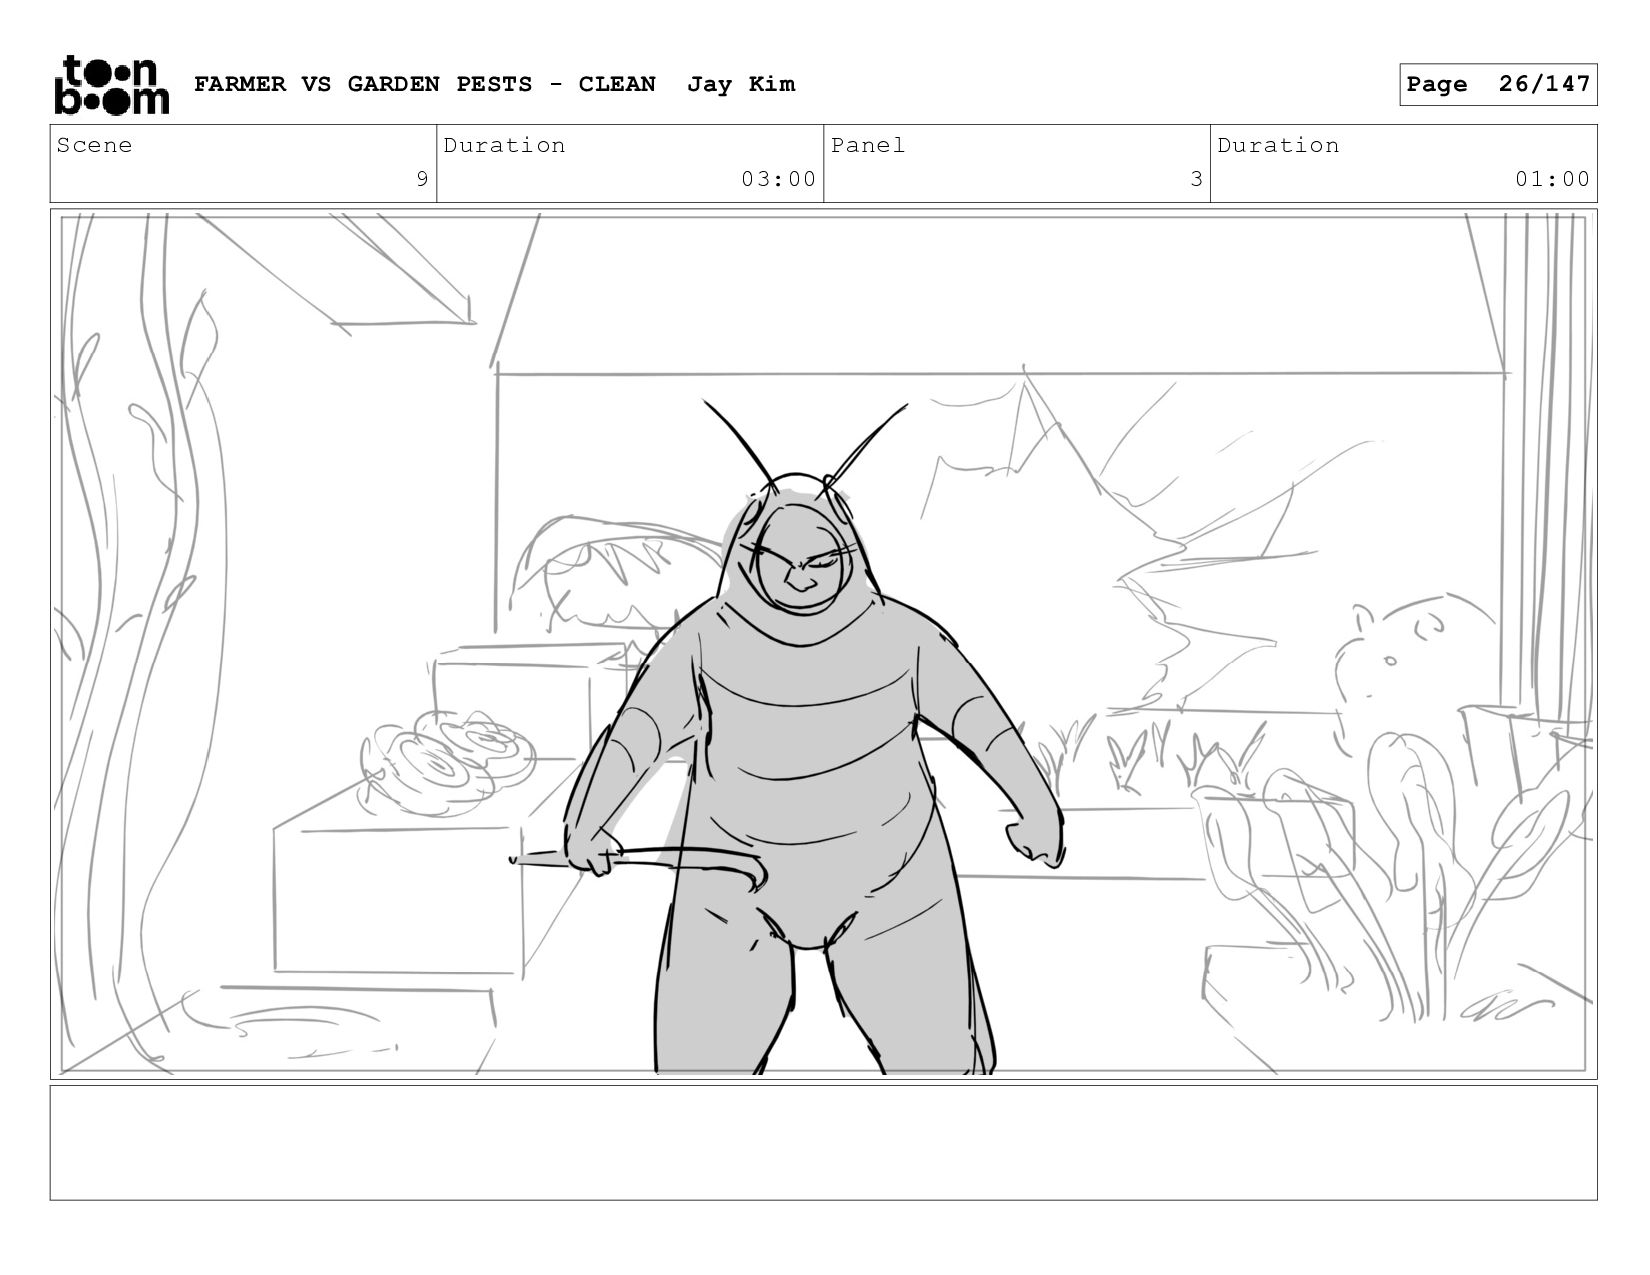1650x1275 pixels.
Task: Click the 'Scene' header label
Action: tap(94, 145)
